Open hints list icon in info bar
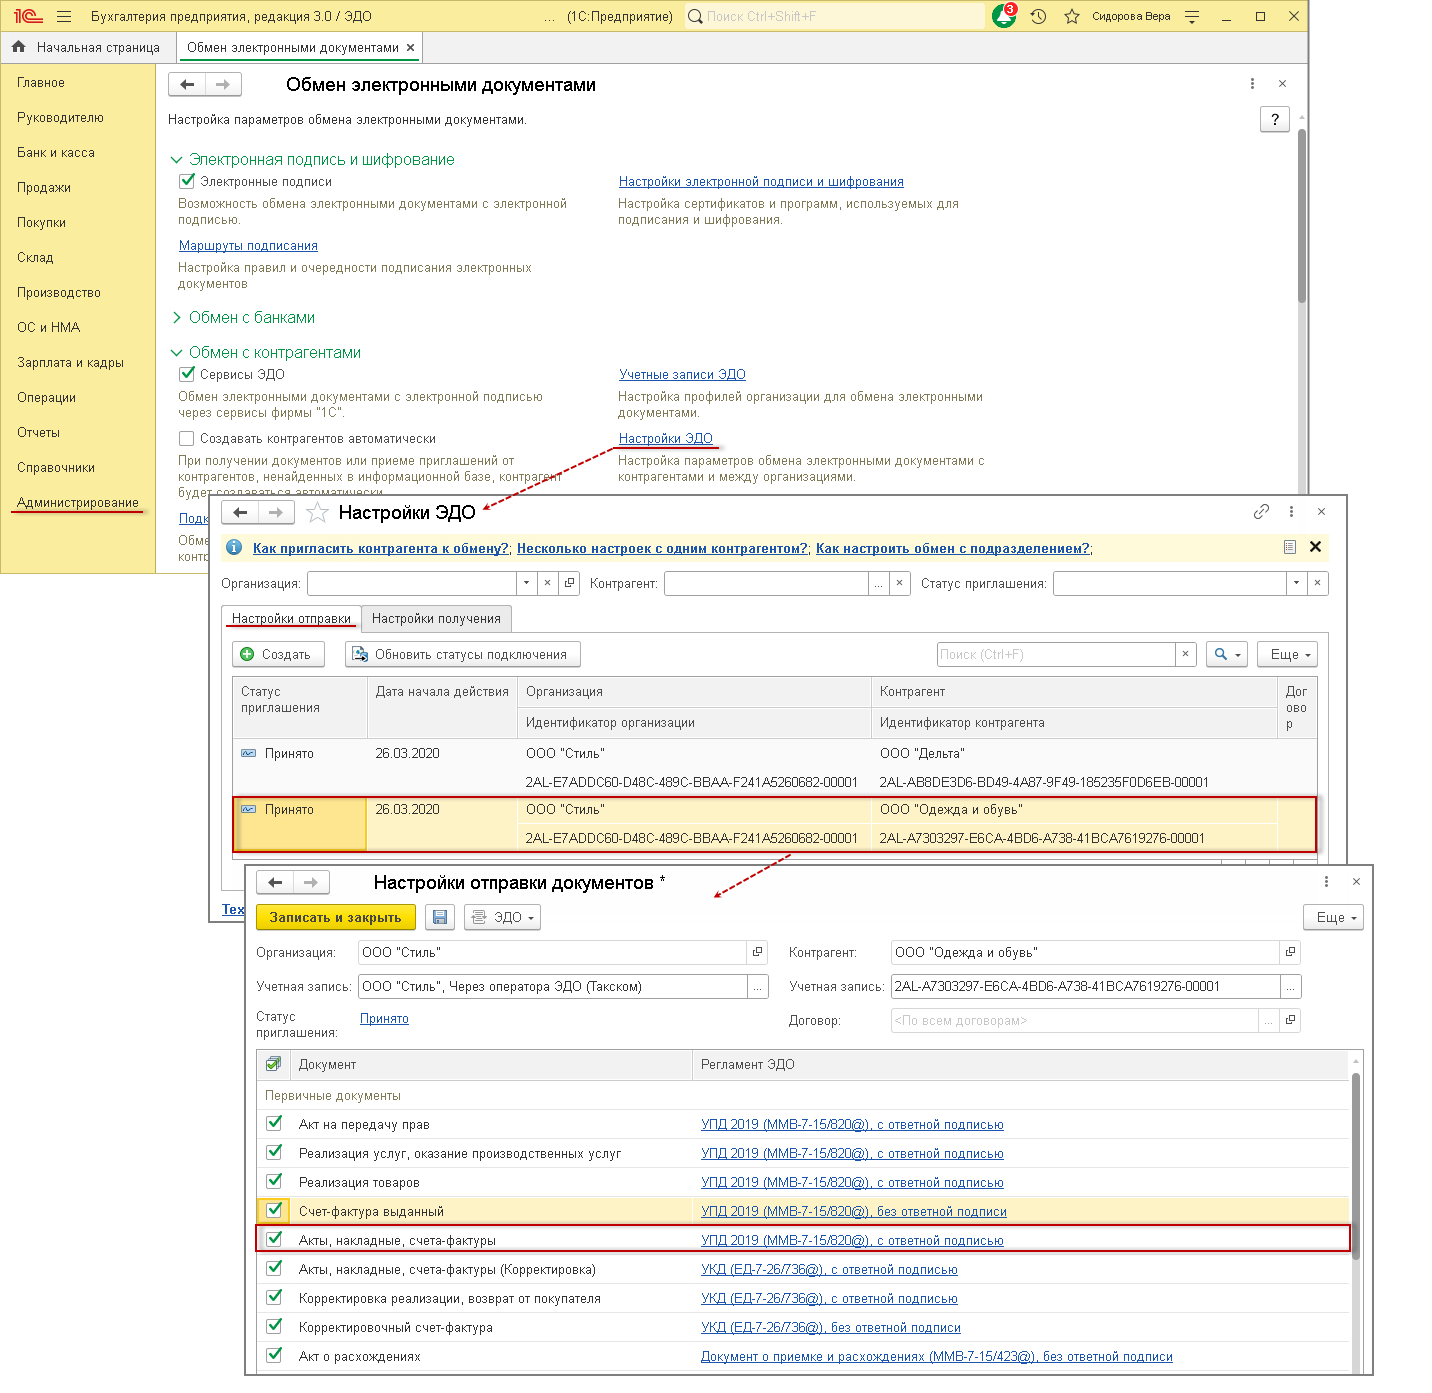Image resolution: width=1432 pixels, height=1393 pixels. [1289, 547]
